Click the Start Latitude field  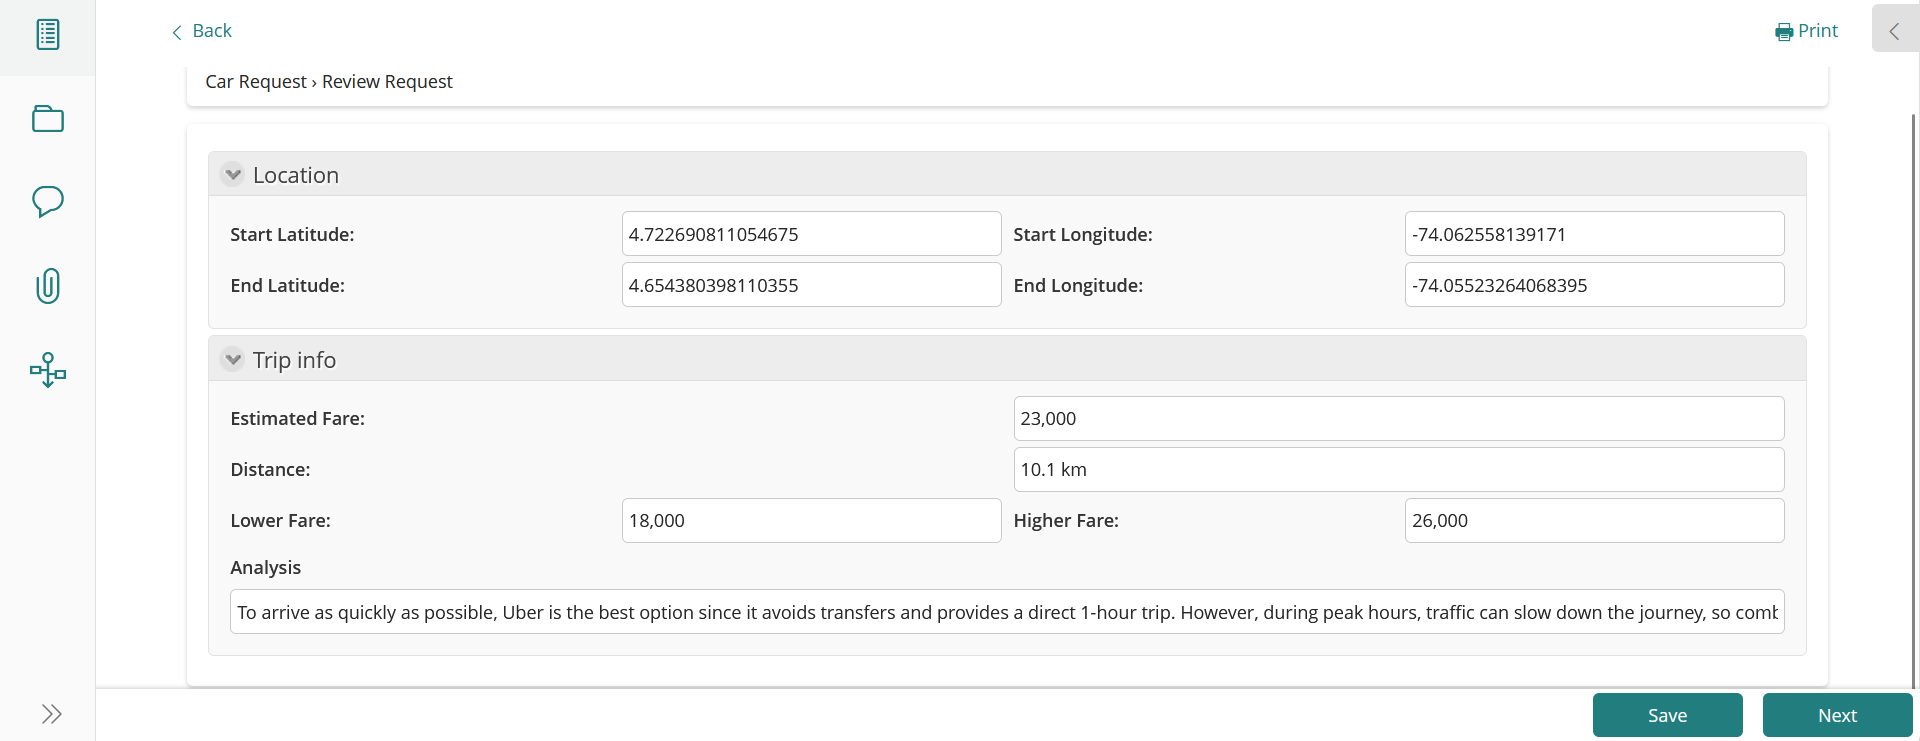[x=811, y=234]
